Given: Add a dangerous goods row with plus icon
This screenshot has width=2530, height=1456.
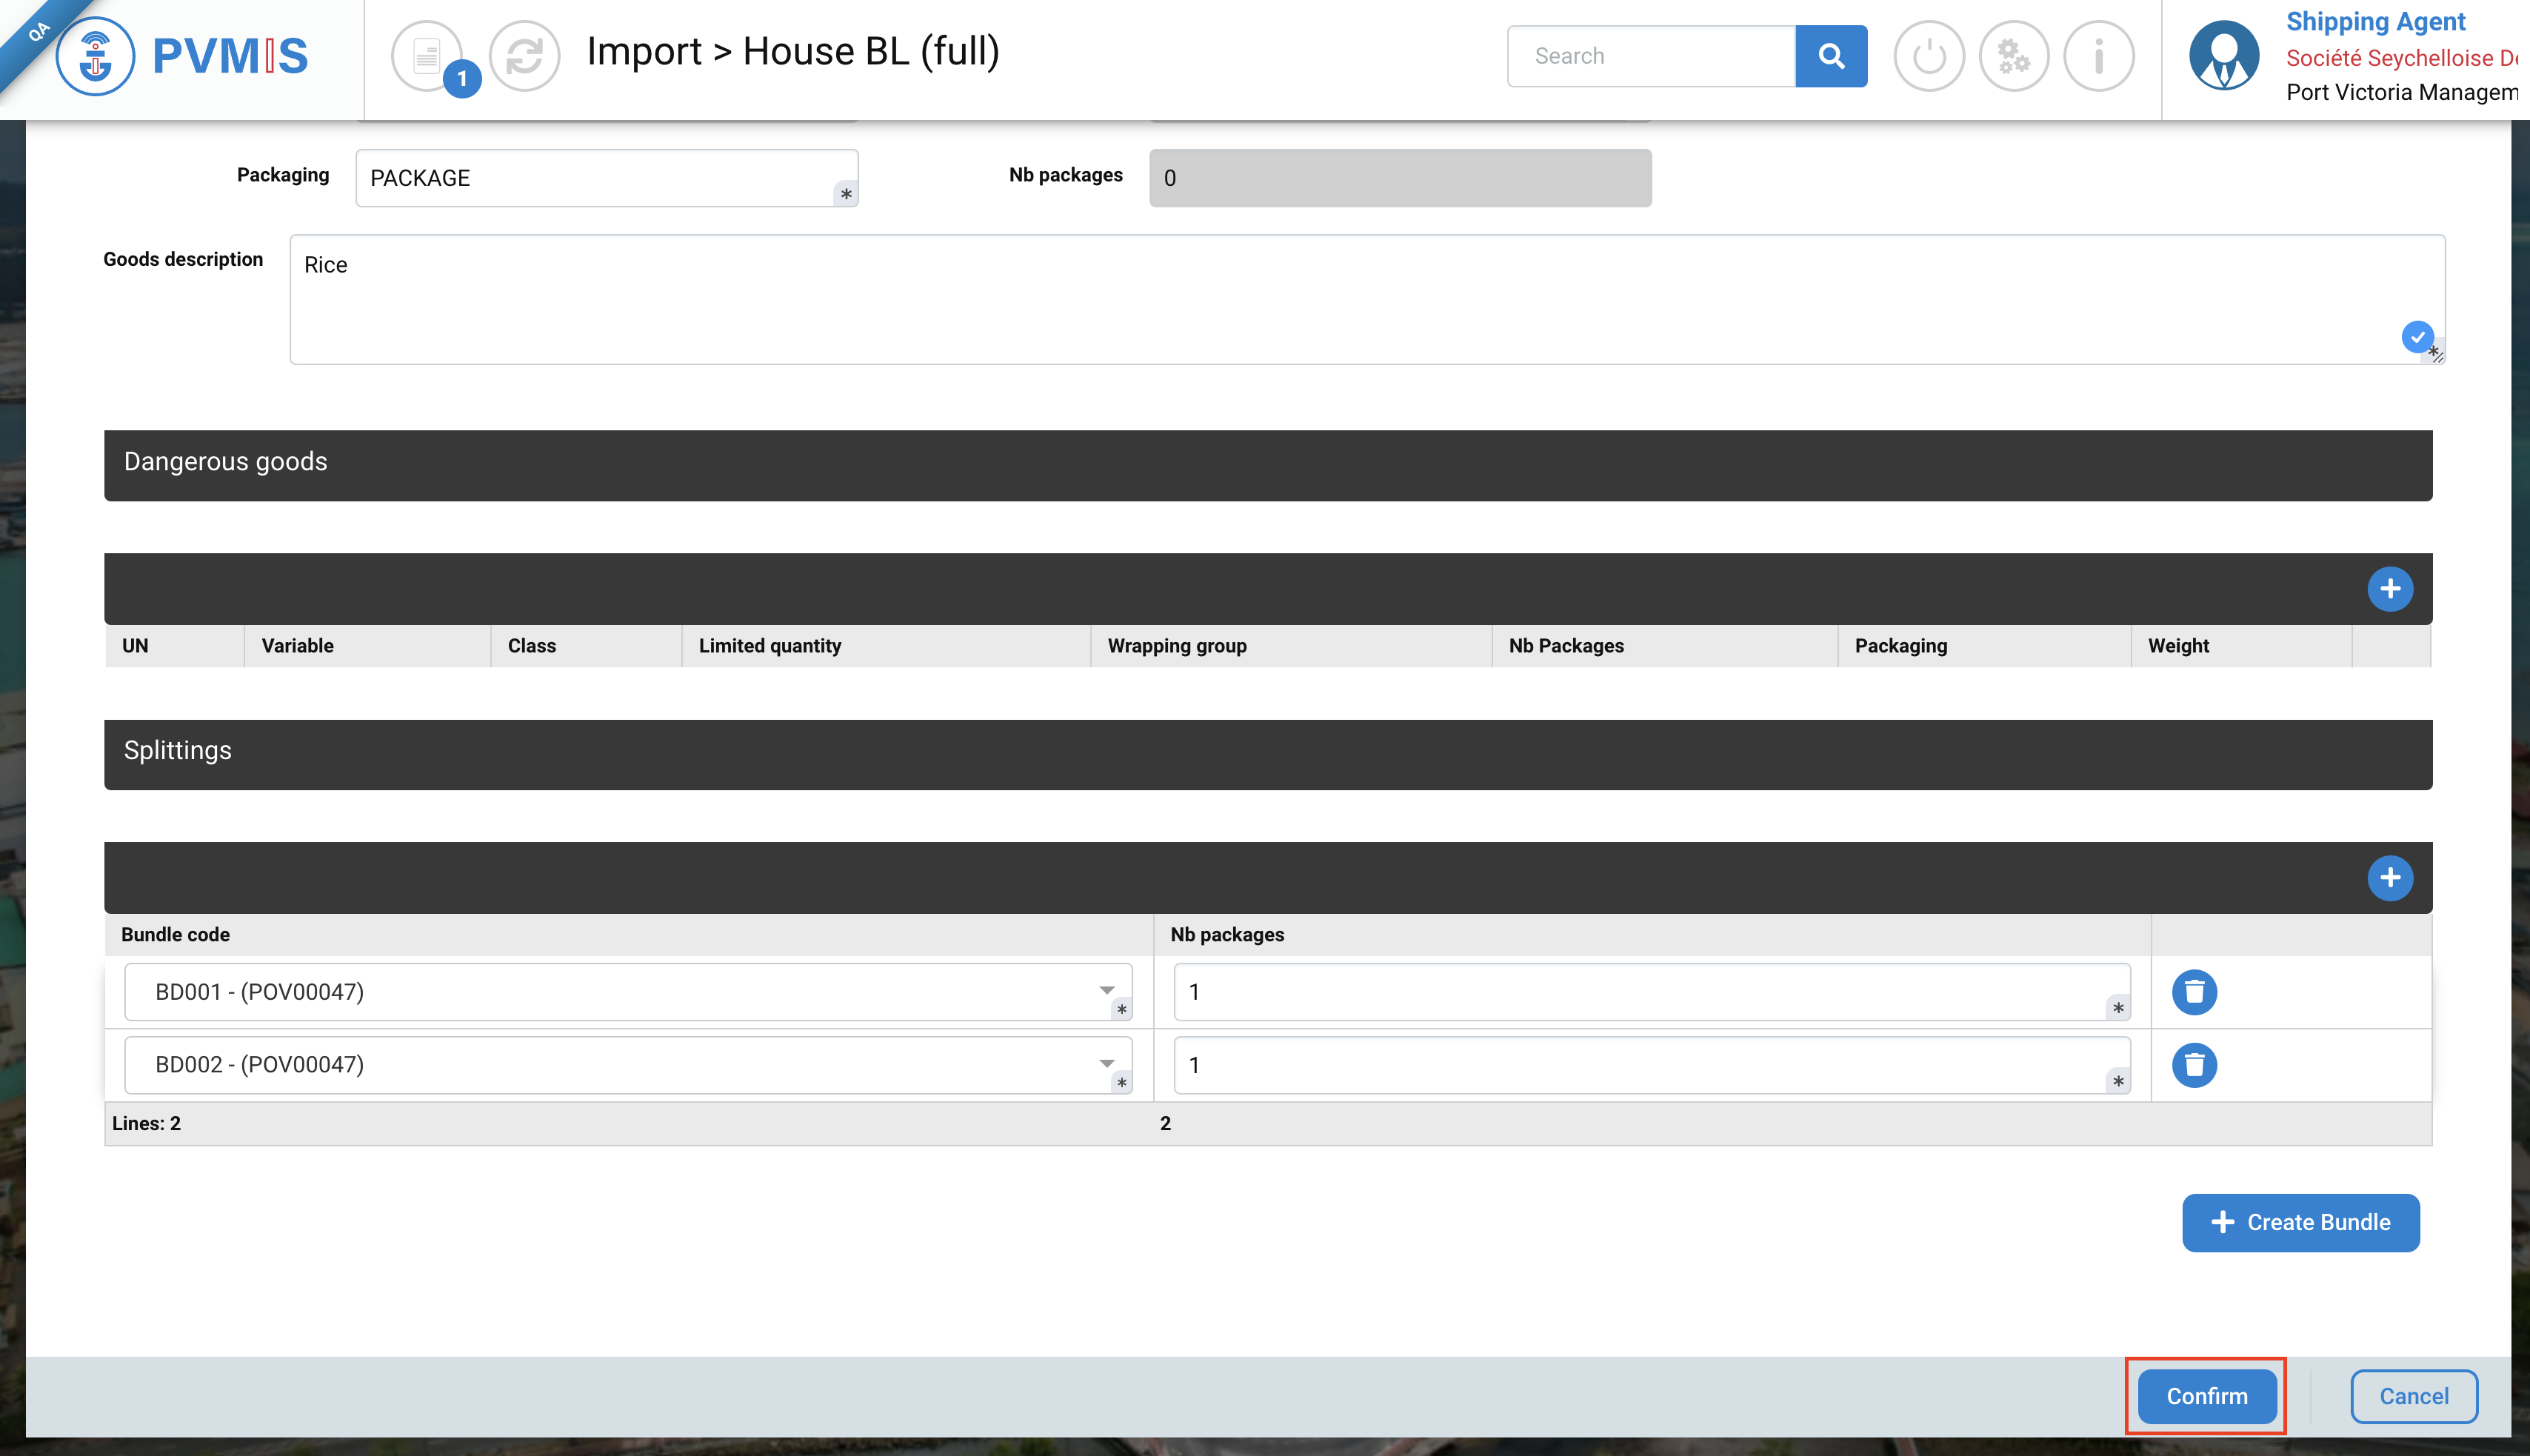Looking at the screenshot, I should [x=2389, y=589].
